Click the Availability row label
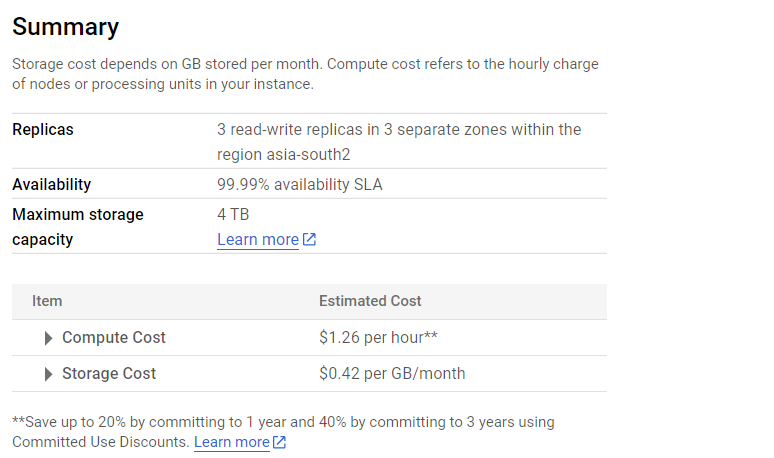The image size is (774, 458). pos(52,185)
